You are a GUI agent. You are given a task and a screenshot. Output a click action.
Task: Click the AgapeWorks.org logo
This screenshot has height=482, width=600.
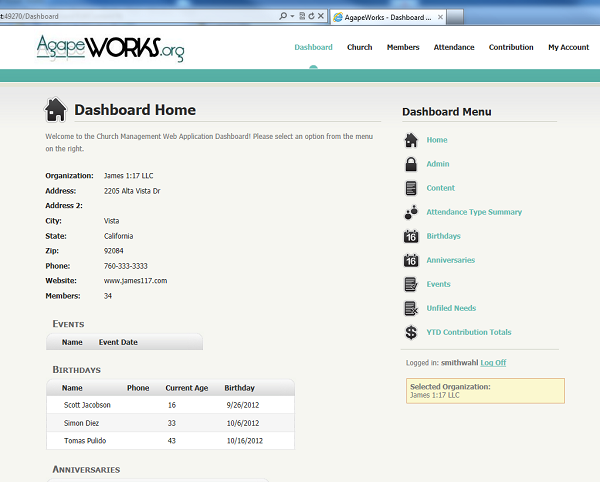tap(110, 48)
